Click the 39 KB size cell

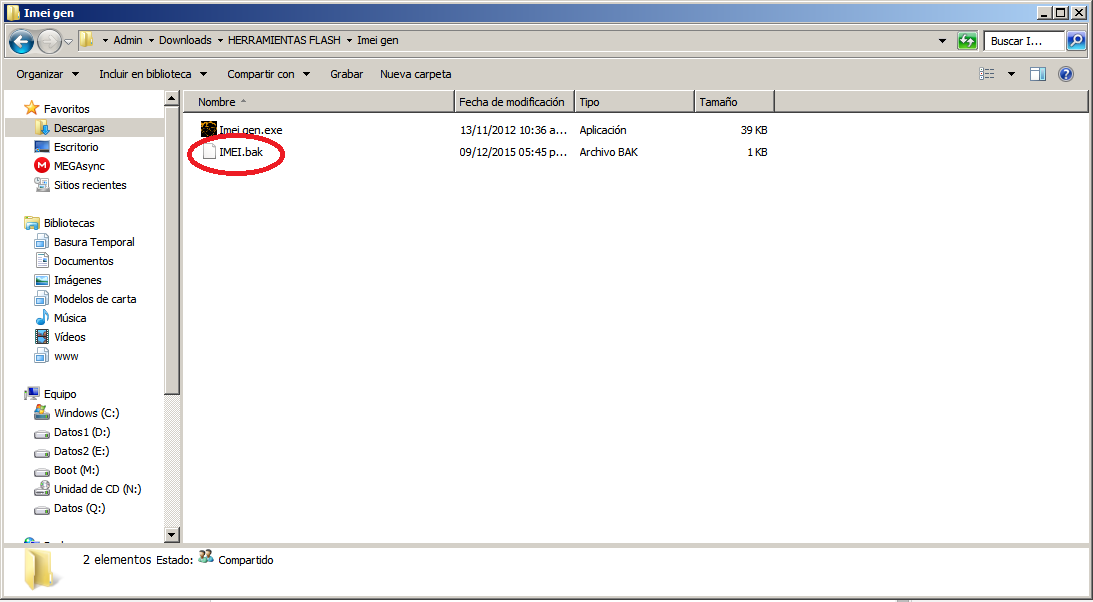[x=754, y=130]
